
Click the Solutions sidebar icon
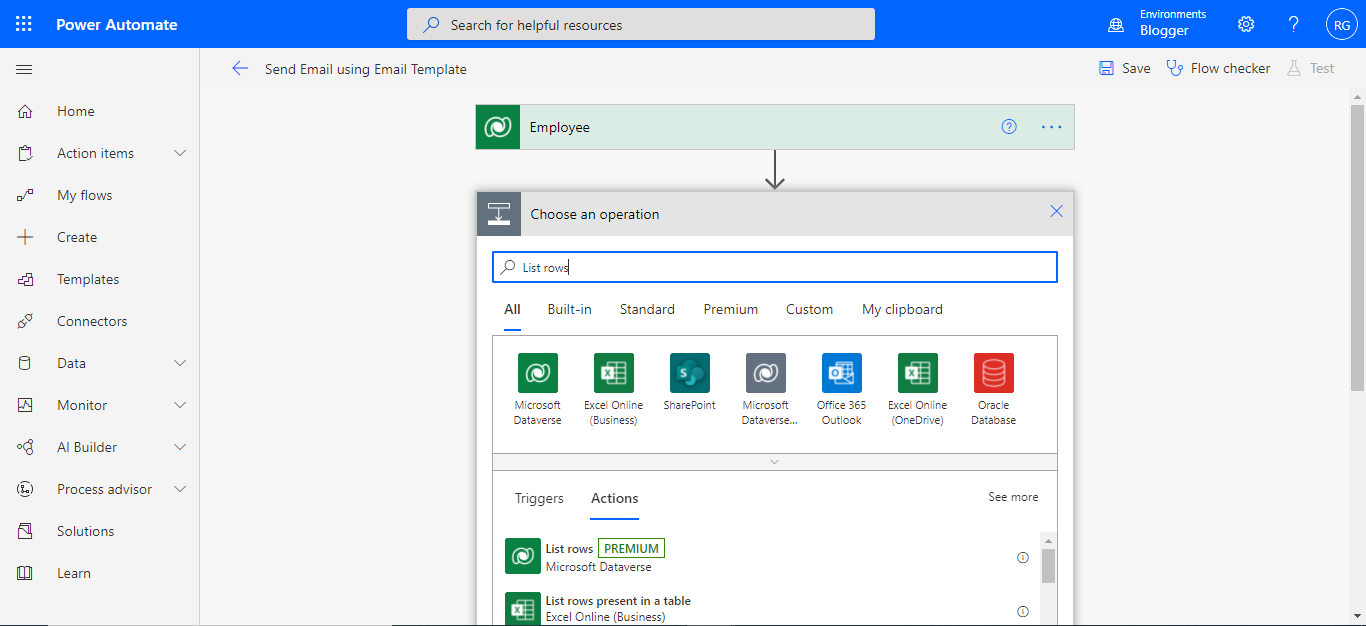tap(25, 531)
